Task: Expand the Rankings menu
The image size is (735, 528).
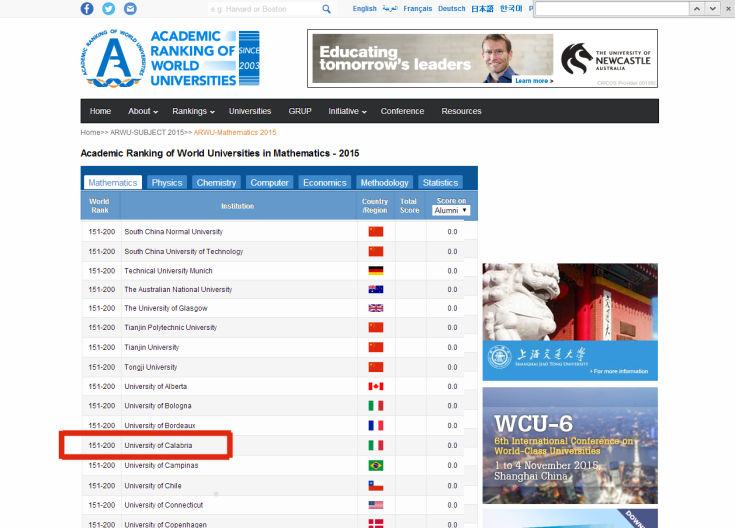Action: [193, 111]
